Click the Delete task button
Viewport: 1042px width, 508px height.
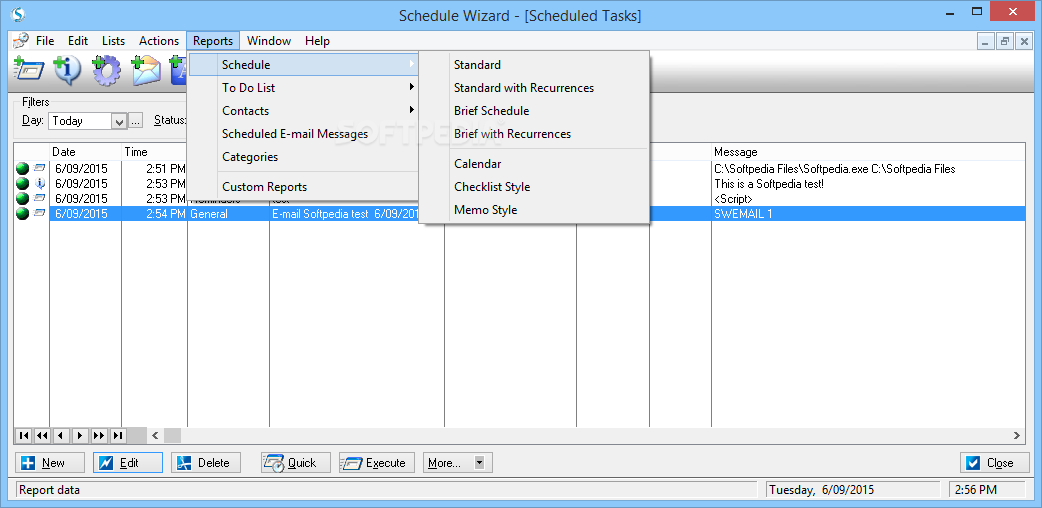pyautogui.click(x=205, y=463)
